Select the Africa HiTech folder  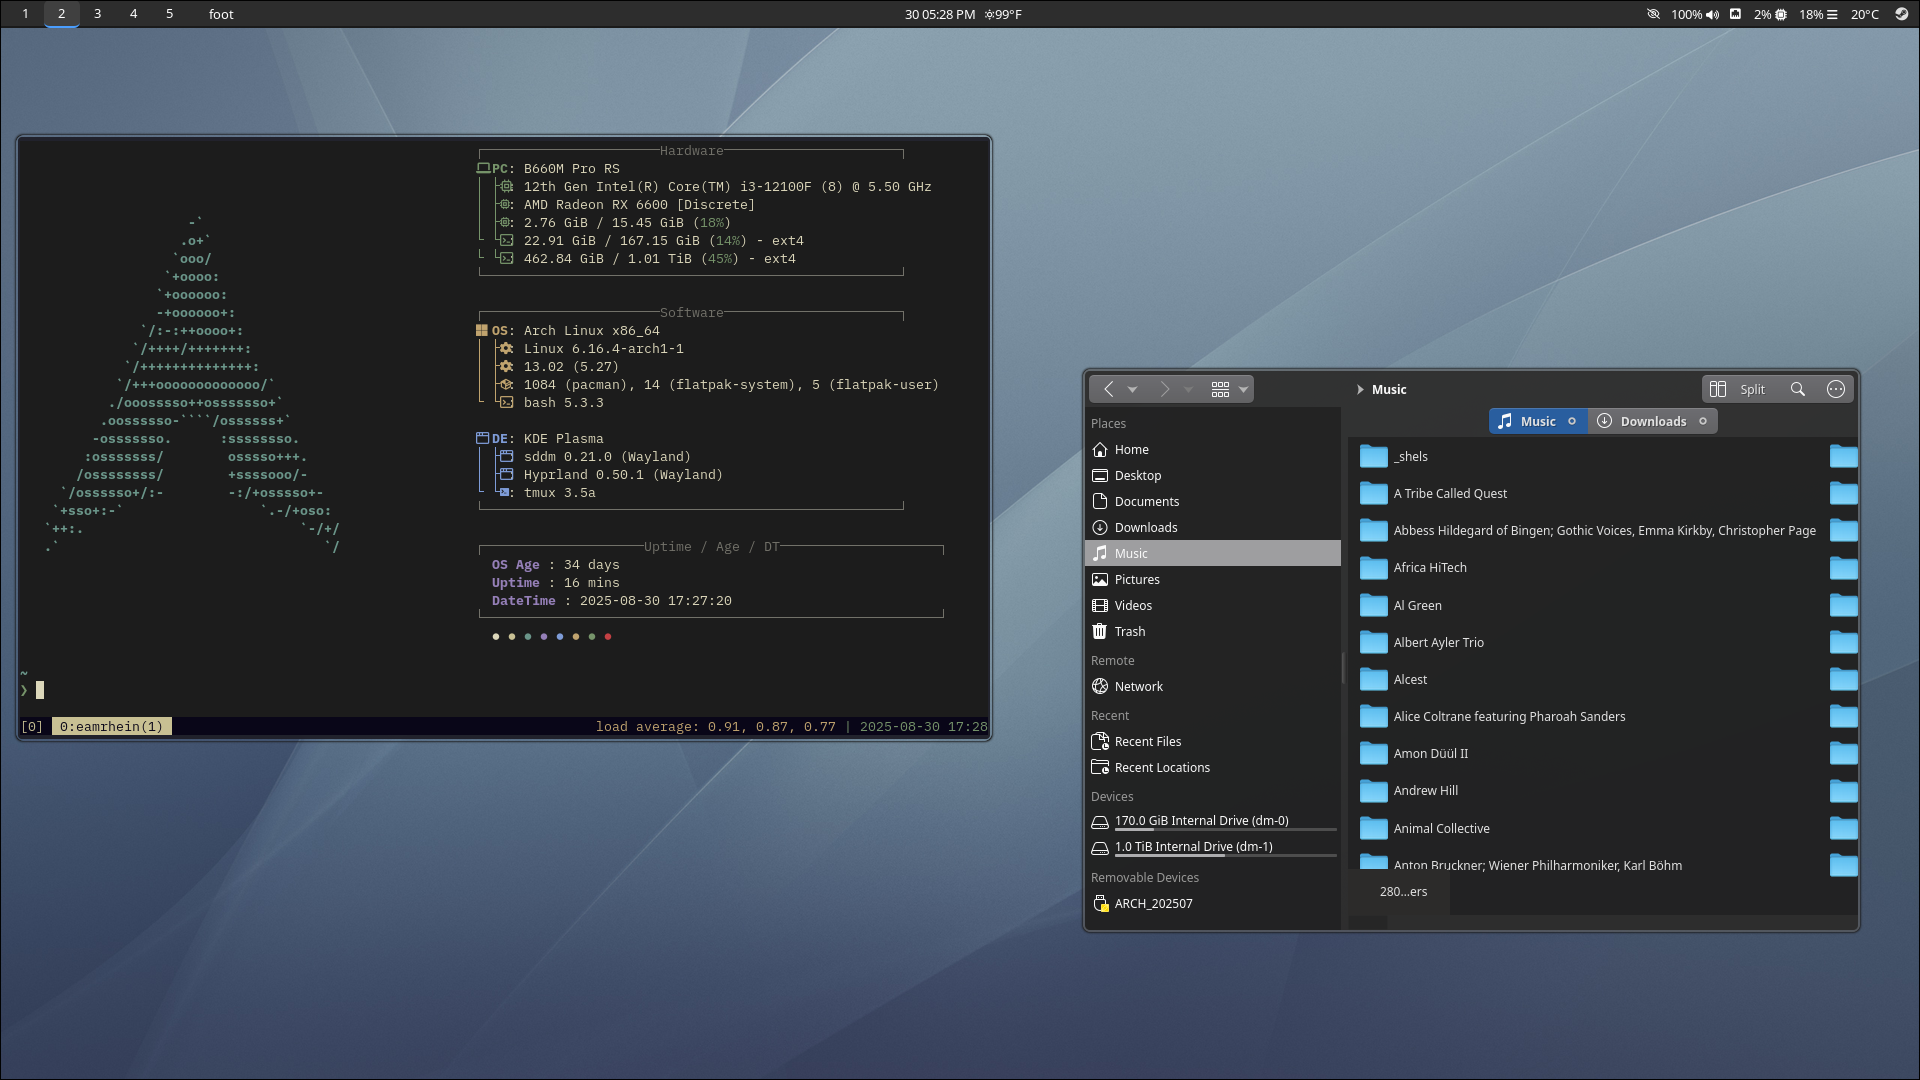point(1413,568)
